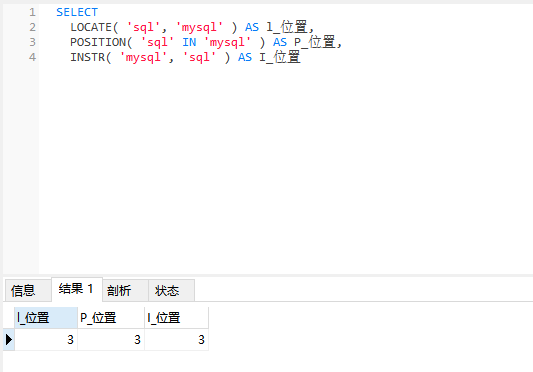The height and width of the screenshot is (372, 533).
Task: Click line number 3 in the gutter
Action: click(x=32, y=42)
